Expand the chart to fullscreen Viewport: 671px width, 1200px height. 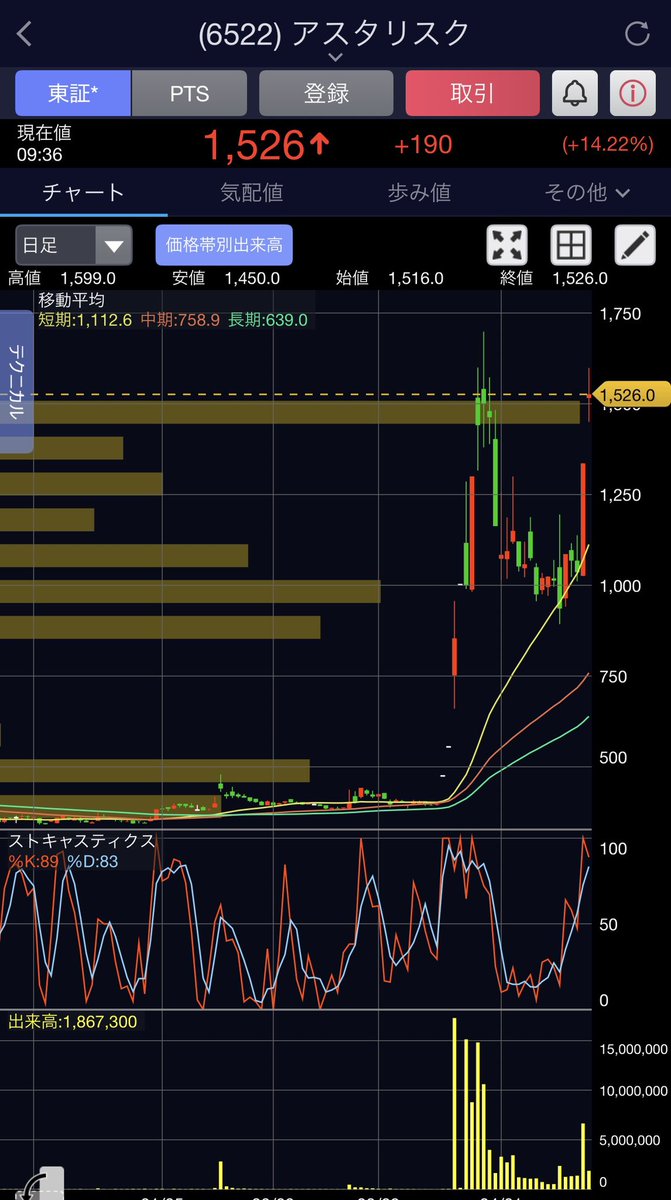(x=507, y=245)
